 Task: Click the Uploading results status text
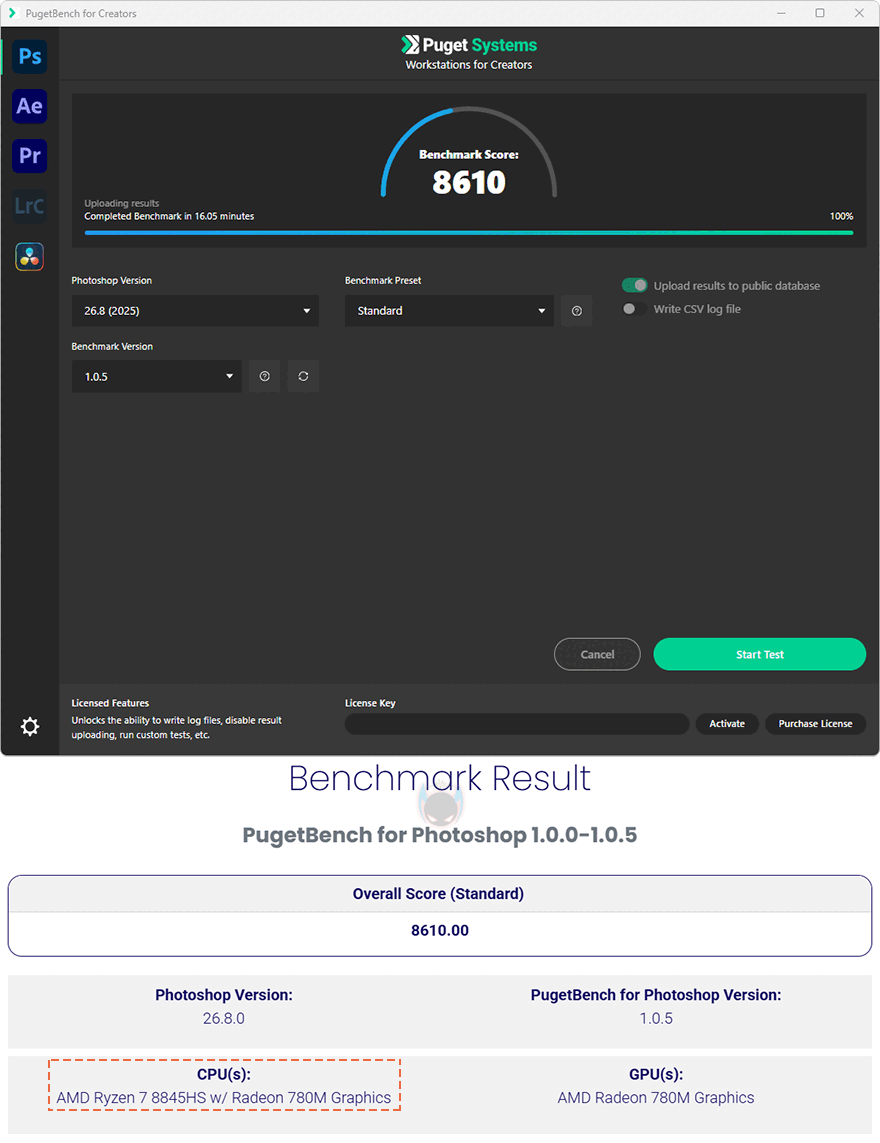click(x=121, y=203)
